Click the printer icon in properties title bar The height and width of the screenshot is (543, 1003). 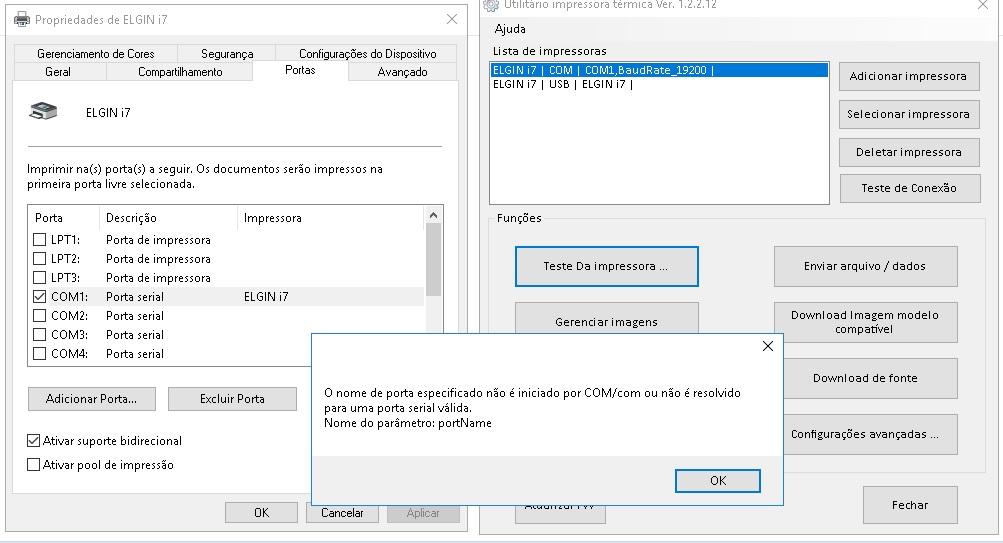pos(22,19)
